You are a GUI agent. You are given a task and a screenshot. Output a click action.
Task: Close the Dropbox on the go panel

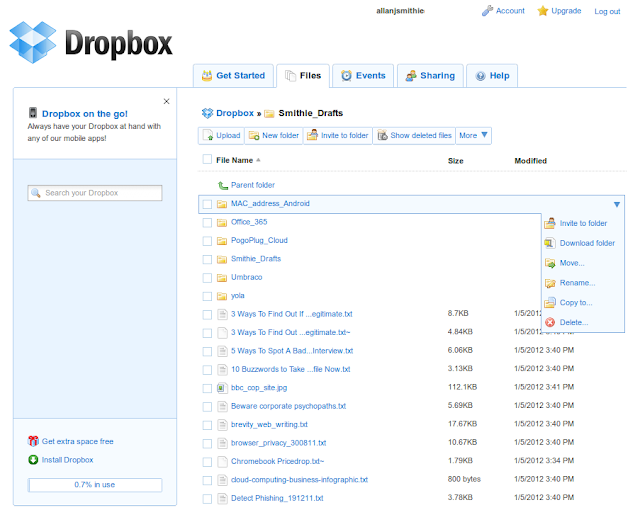click(167, 101)
